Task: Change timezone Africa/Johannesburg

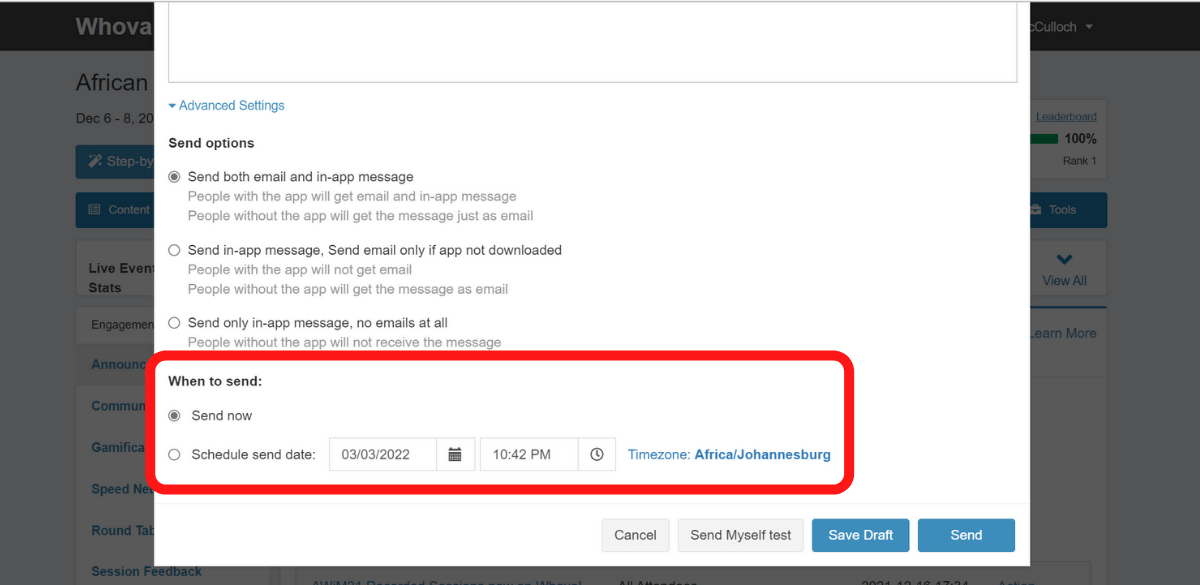Action: pos(761,455)
